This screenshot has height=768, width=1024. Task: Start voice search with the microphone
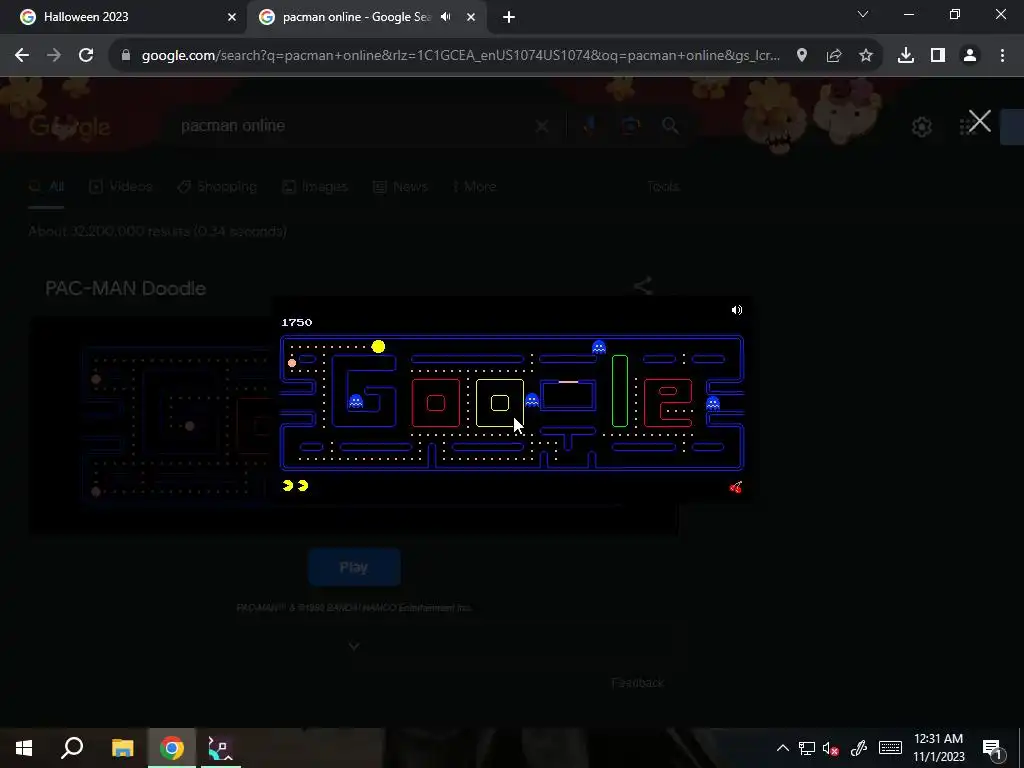click(588, 126)
